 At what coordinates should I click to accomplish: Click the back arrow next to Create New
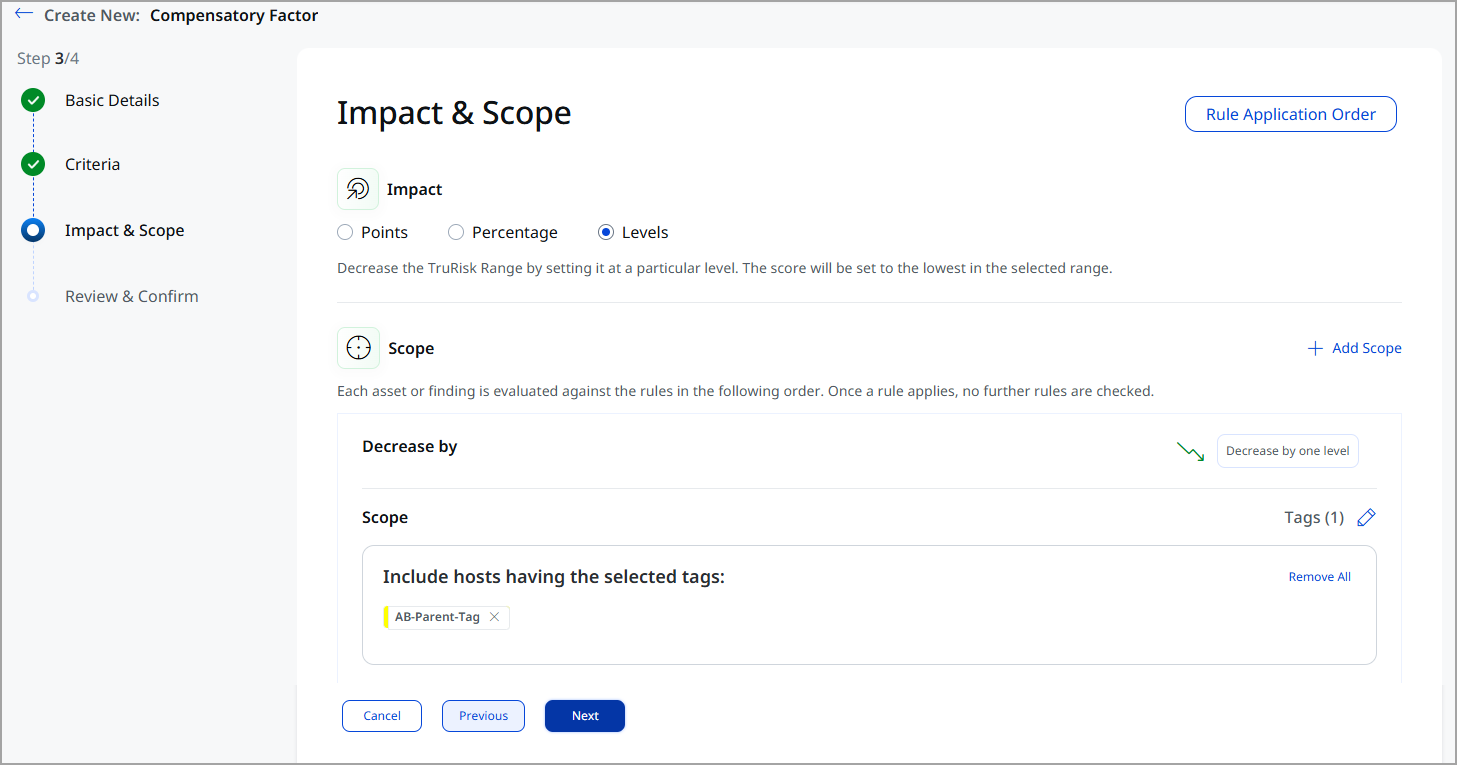[25, 14]
